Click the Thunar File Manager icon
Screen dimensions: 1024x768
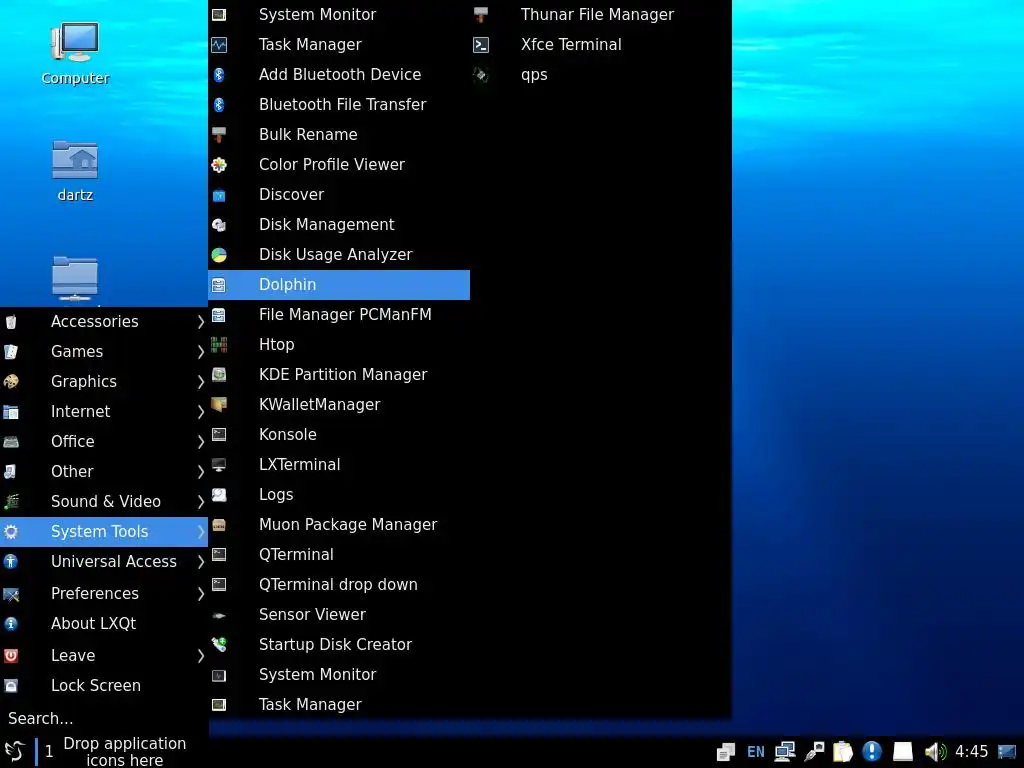(x=481, y=14)
